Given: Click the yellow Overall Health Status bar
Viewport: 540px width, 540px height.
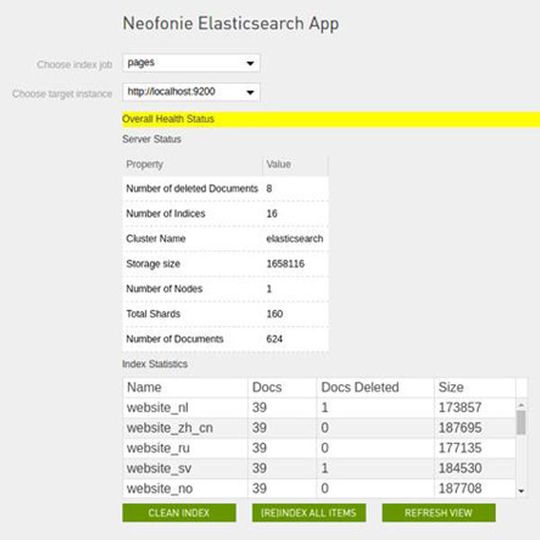Looking at the screenshot, I should tap(331, 119).
